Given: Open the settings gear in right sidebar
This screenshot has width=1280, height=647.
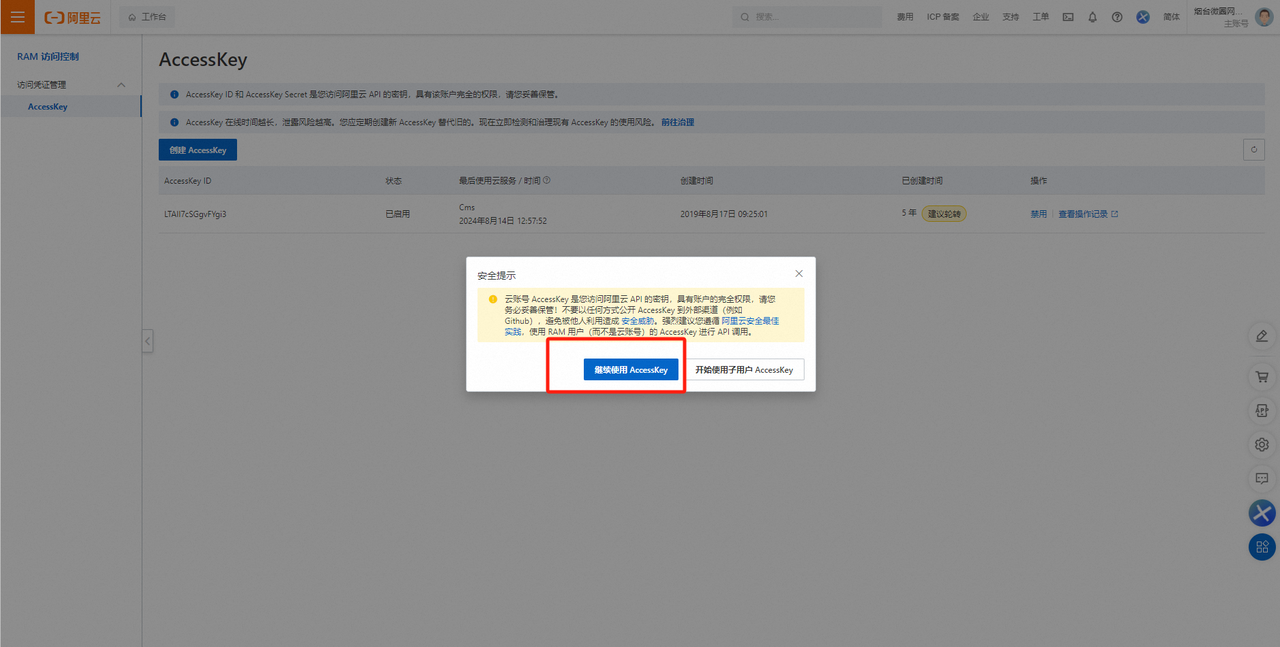Looking at the screenshot, I should 1262,444.
